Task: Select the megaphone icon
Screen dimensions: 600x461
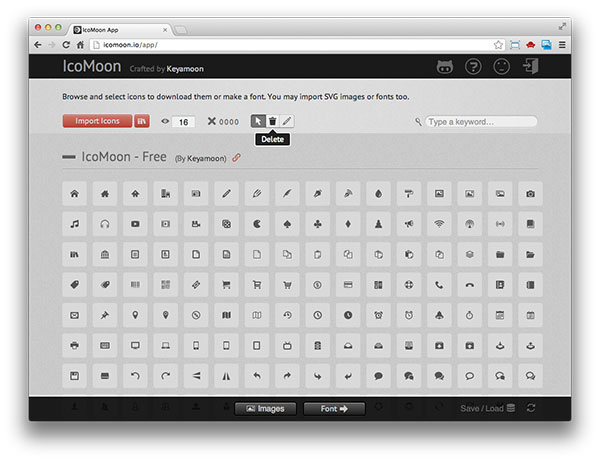Action: pos(409,224)
